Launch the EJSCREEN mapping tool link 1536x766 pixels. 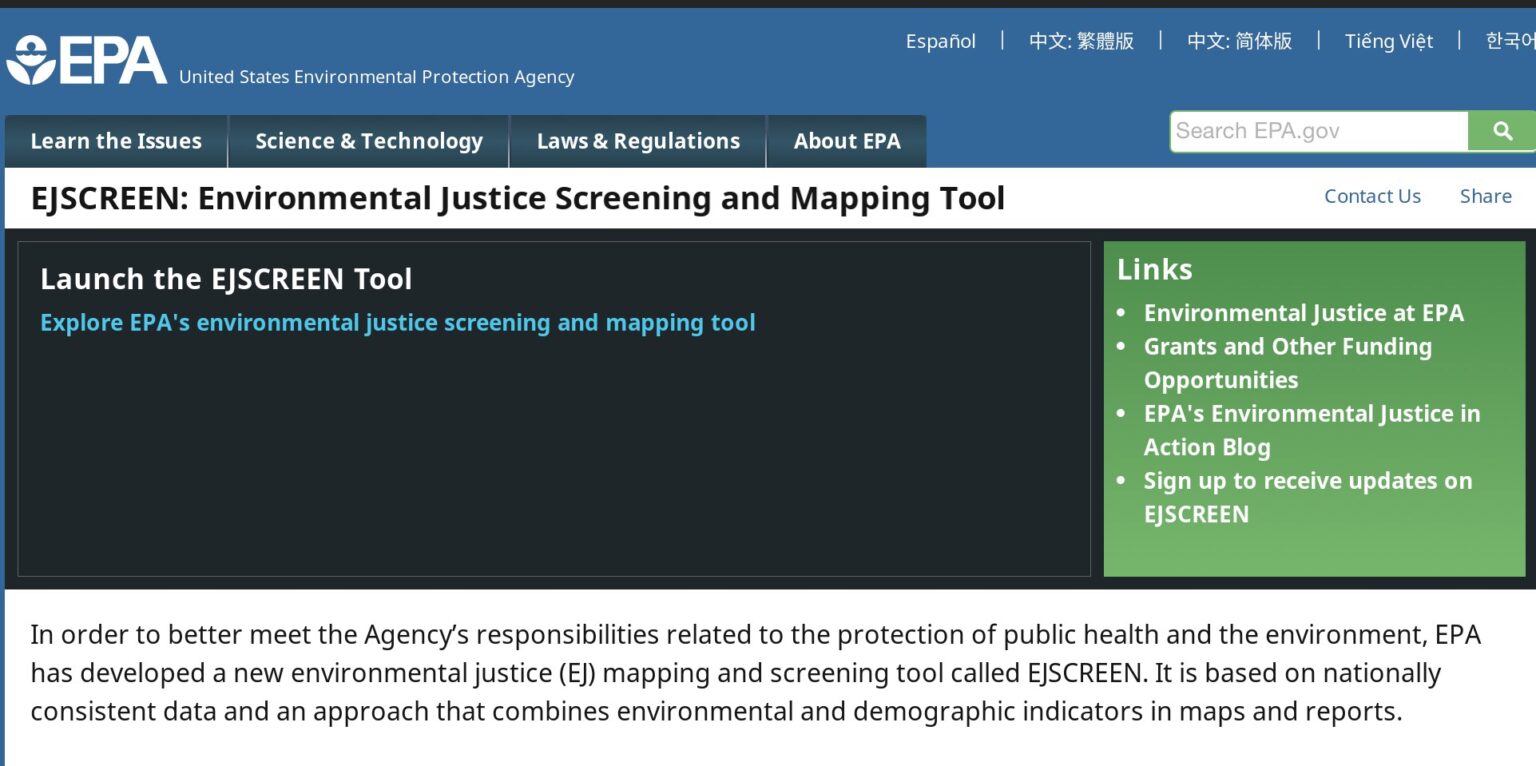click(396, 322)
